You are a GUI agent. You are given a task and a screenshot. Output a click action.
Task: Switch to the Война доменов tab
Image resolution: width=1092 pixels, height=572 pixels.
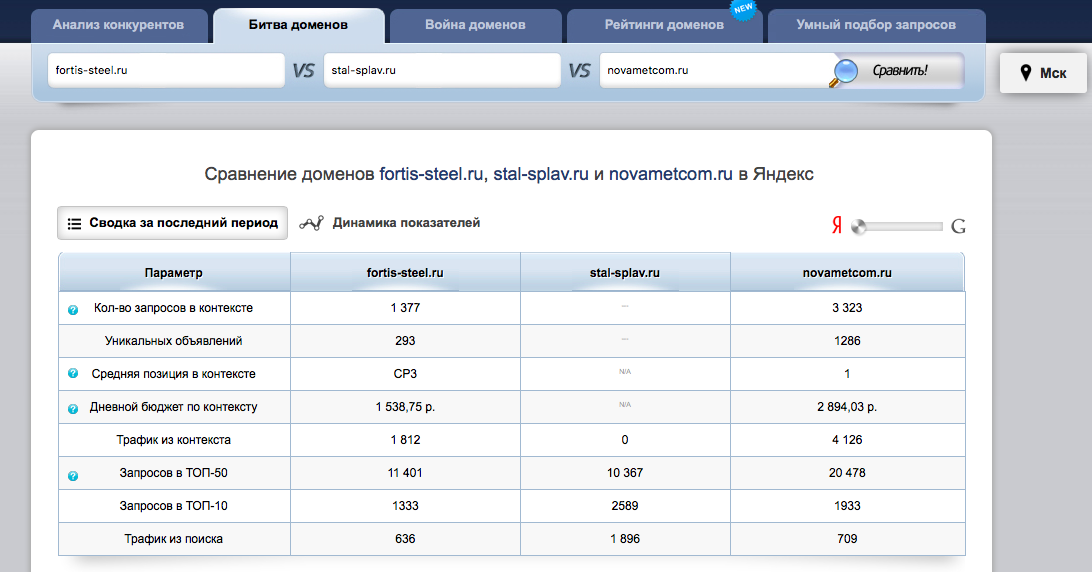(x=476, y=26)
